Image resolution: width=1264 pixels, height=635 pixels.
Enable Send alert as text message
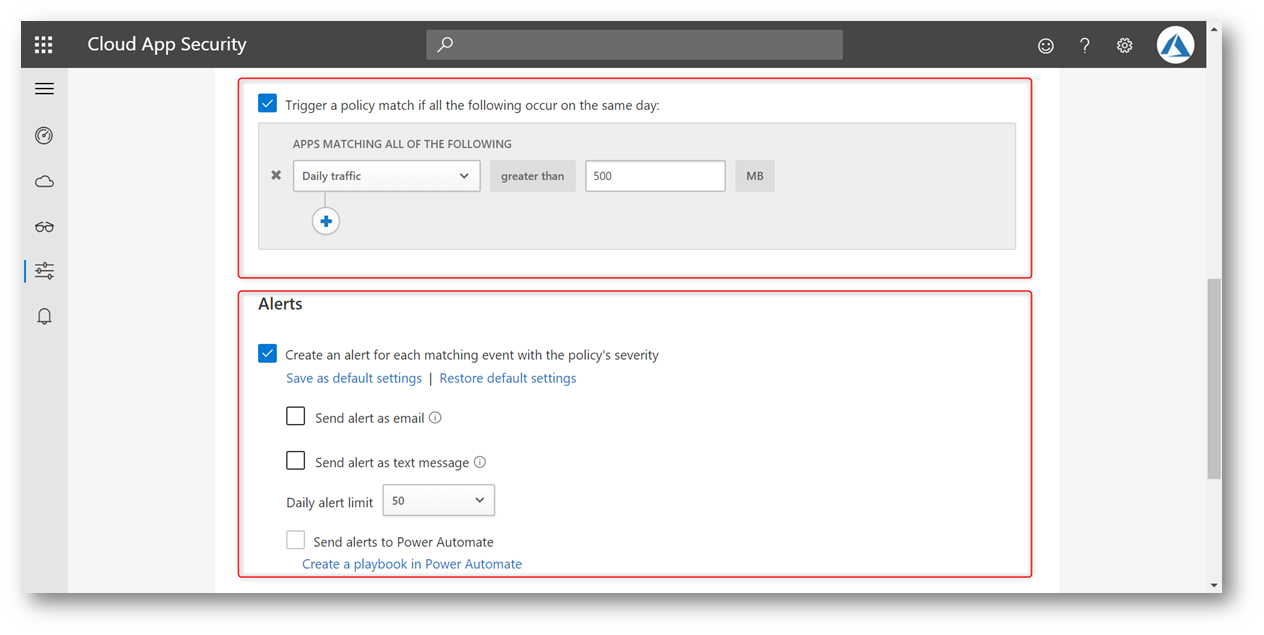pos(295,460)
